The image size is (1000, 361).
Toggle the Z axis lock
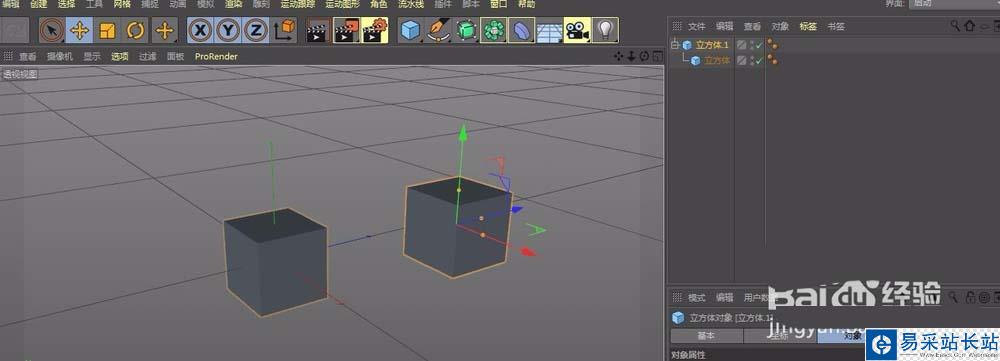pos(256,30)
